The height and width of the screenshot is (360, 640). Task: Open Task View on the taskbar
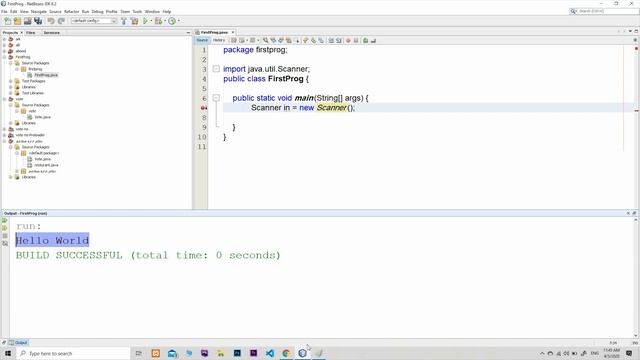click(x=139, y=353)
